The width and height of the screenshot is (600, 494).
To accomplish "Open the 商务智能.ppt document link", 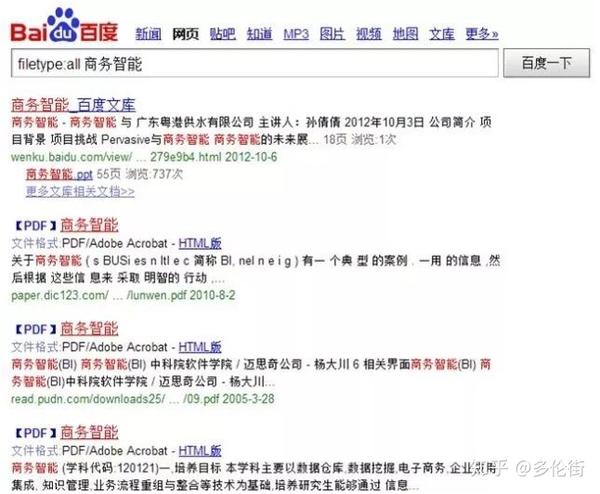I will (x=59, y=174).
